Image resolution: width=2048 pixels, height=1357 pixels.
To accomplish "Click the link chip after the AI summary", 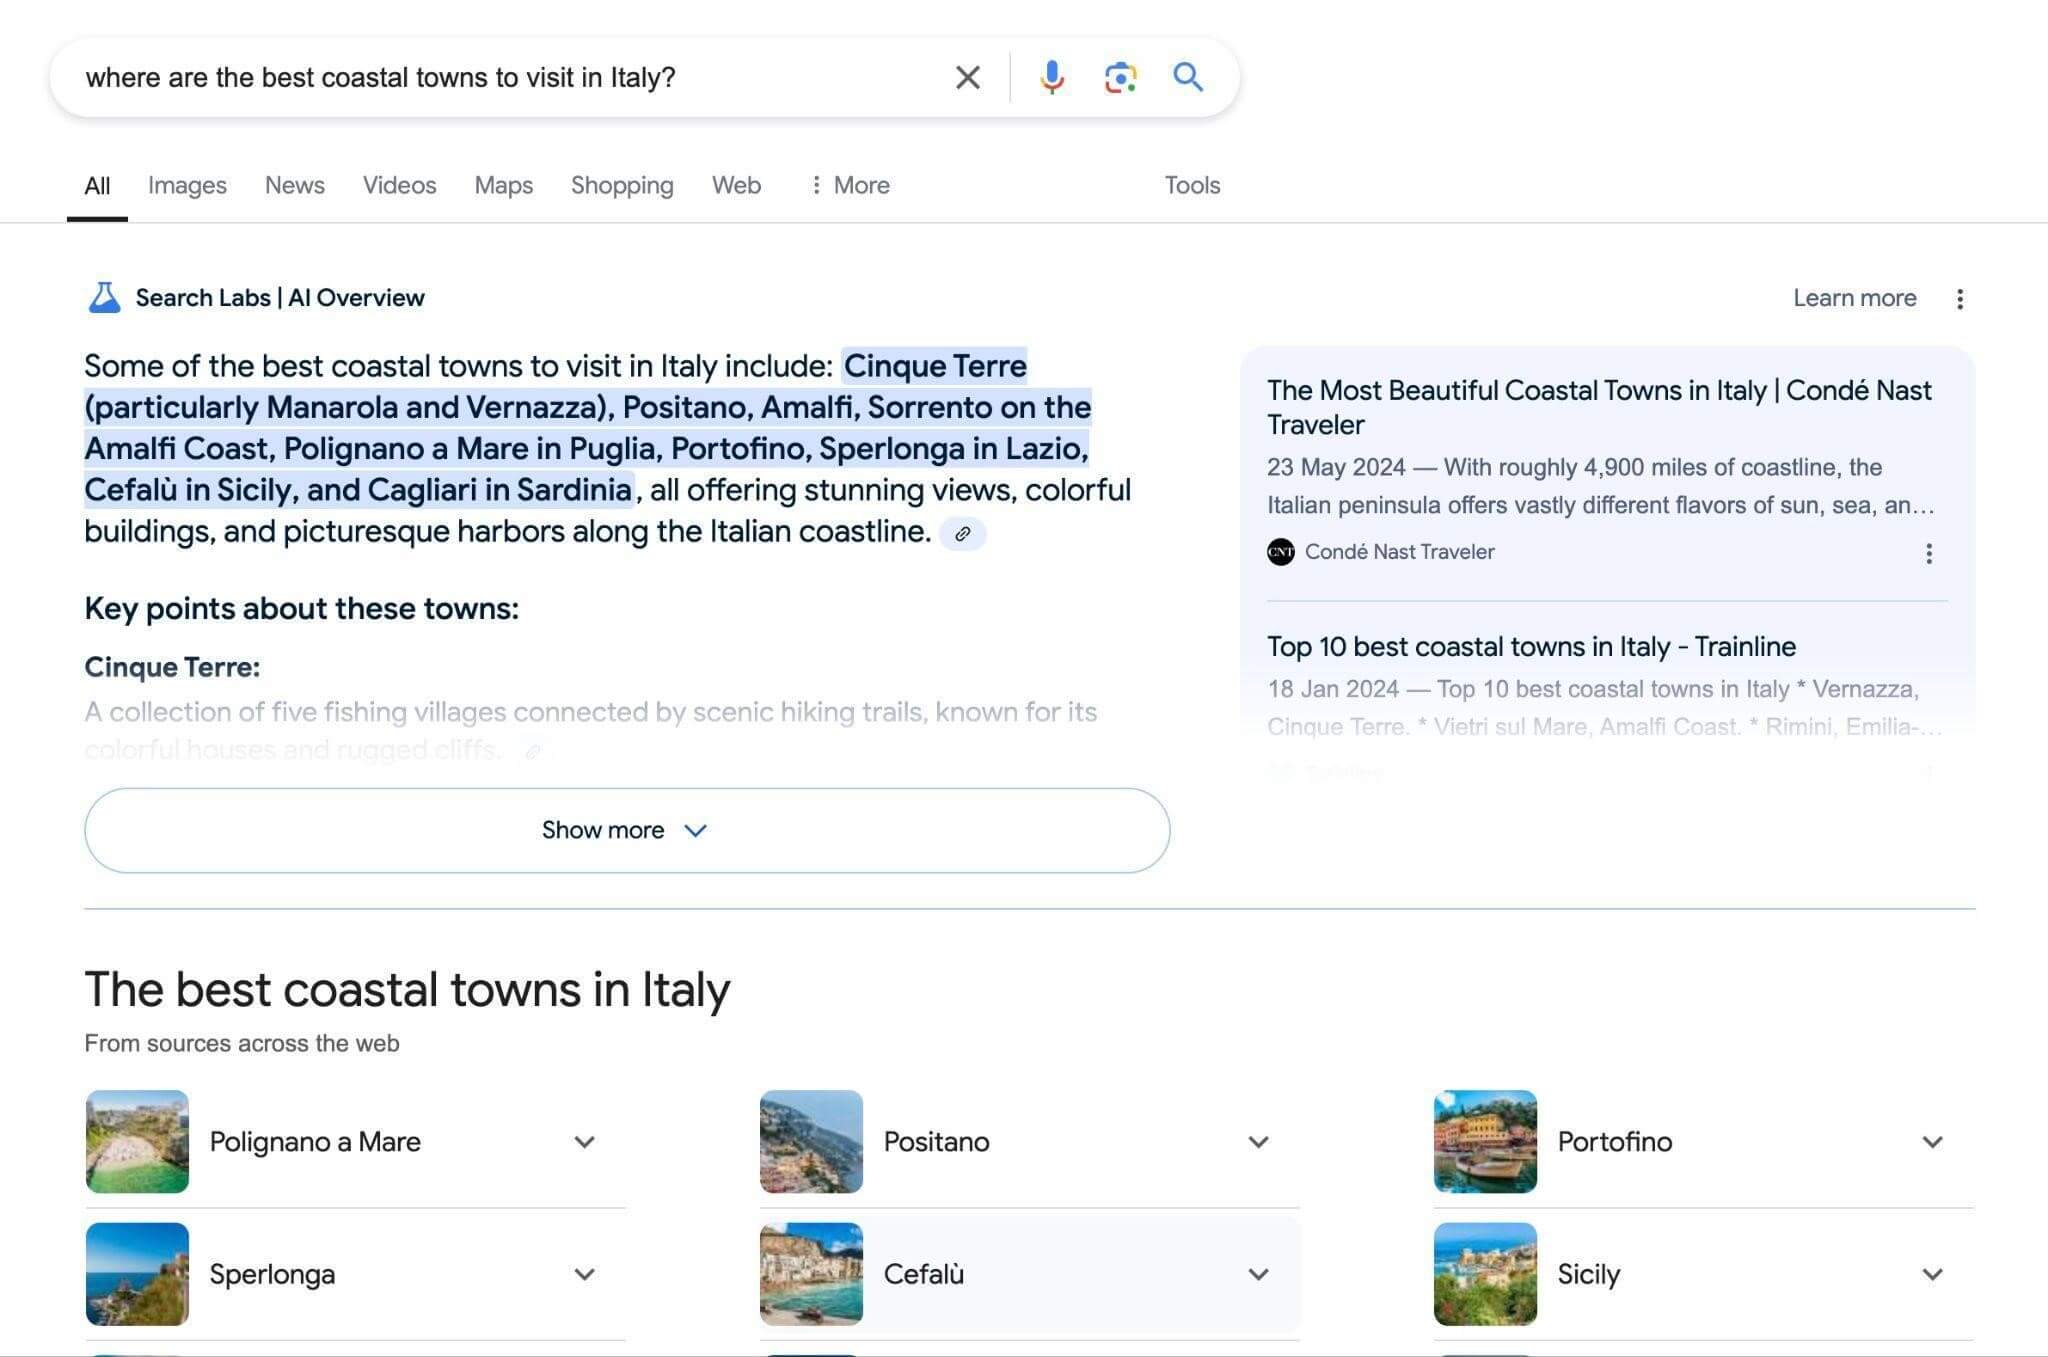I will click(963, 533).
